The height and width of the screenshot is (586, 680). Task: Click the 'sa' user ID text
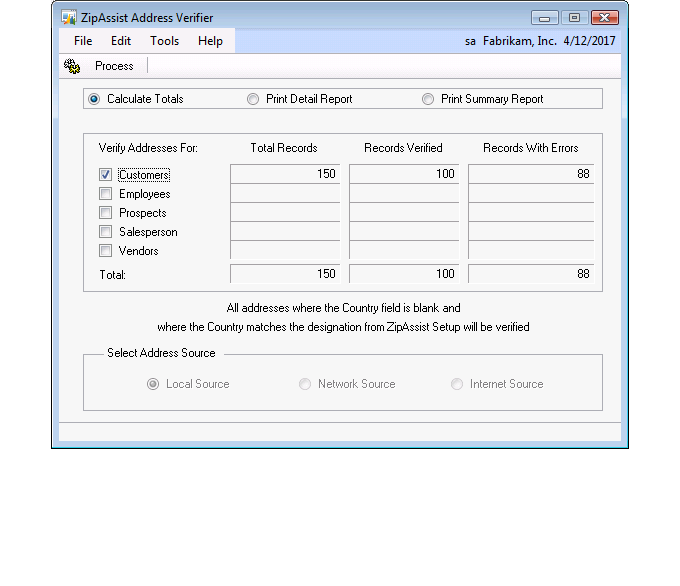470,41
